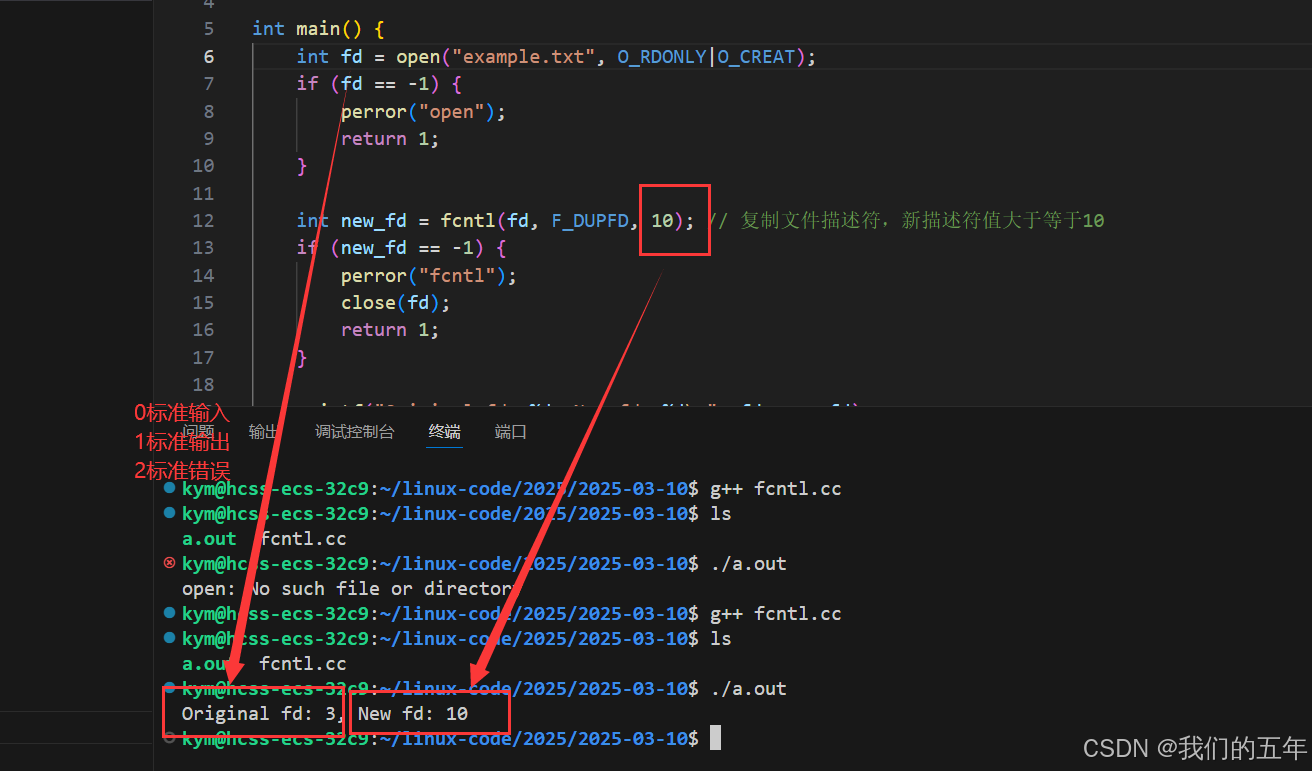The height and width of the screenshot is (771, 1312).
Task: Select the 问题 (Problems) tab
Action: (200, 431)
